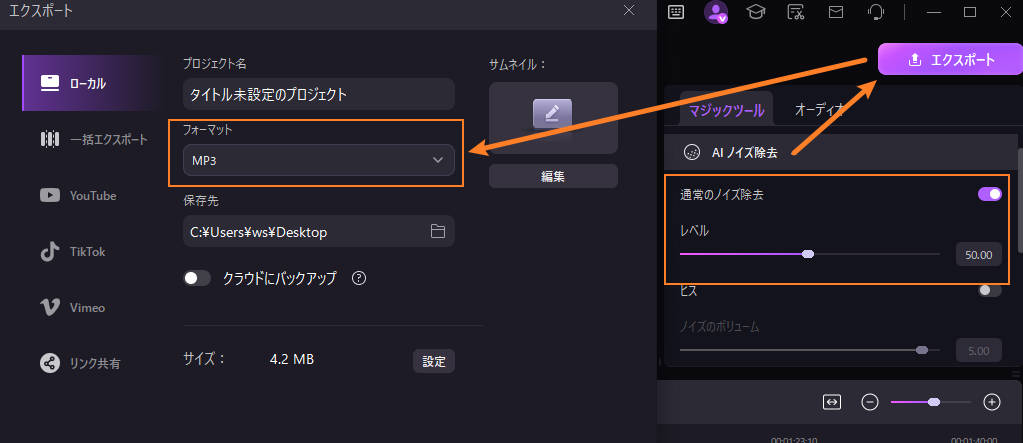Image resolution: width=1023 pixels, height=443 pixels.
Task: Click the project name input field
Action: click(x=318, y=94)
